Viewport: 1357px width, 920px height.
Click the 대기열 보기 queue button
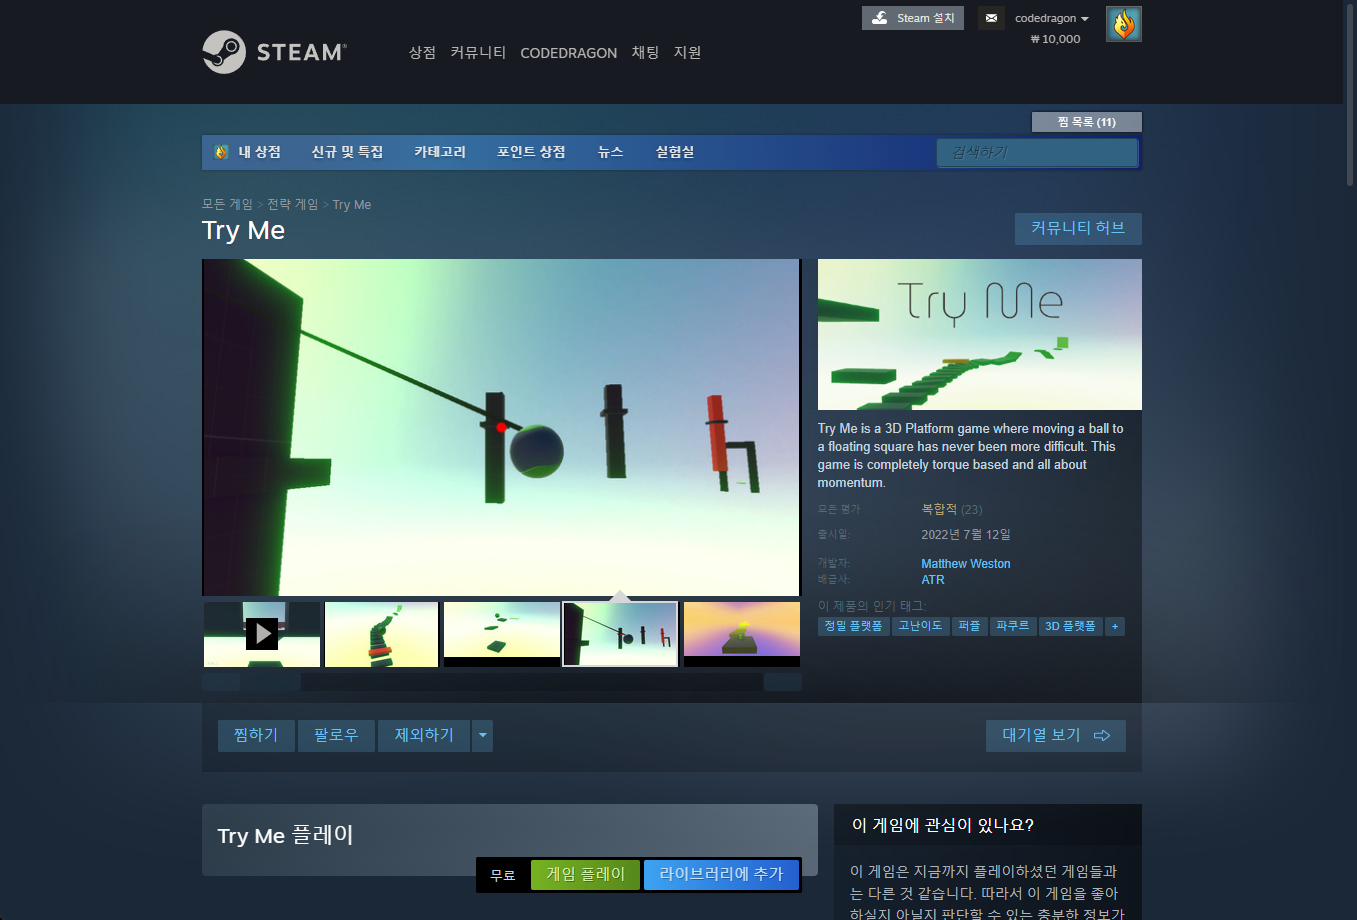pyautogui.click(x=1056, y=735)
